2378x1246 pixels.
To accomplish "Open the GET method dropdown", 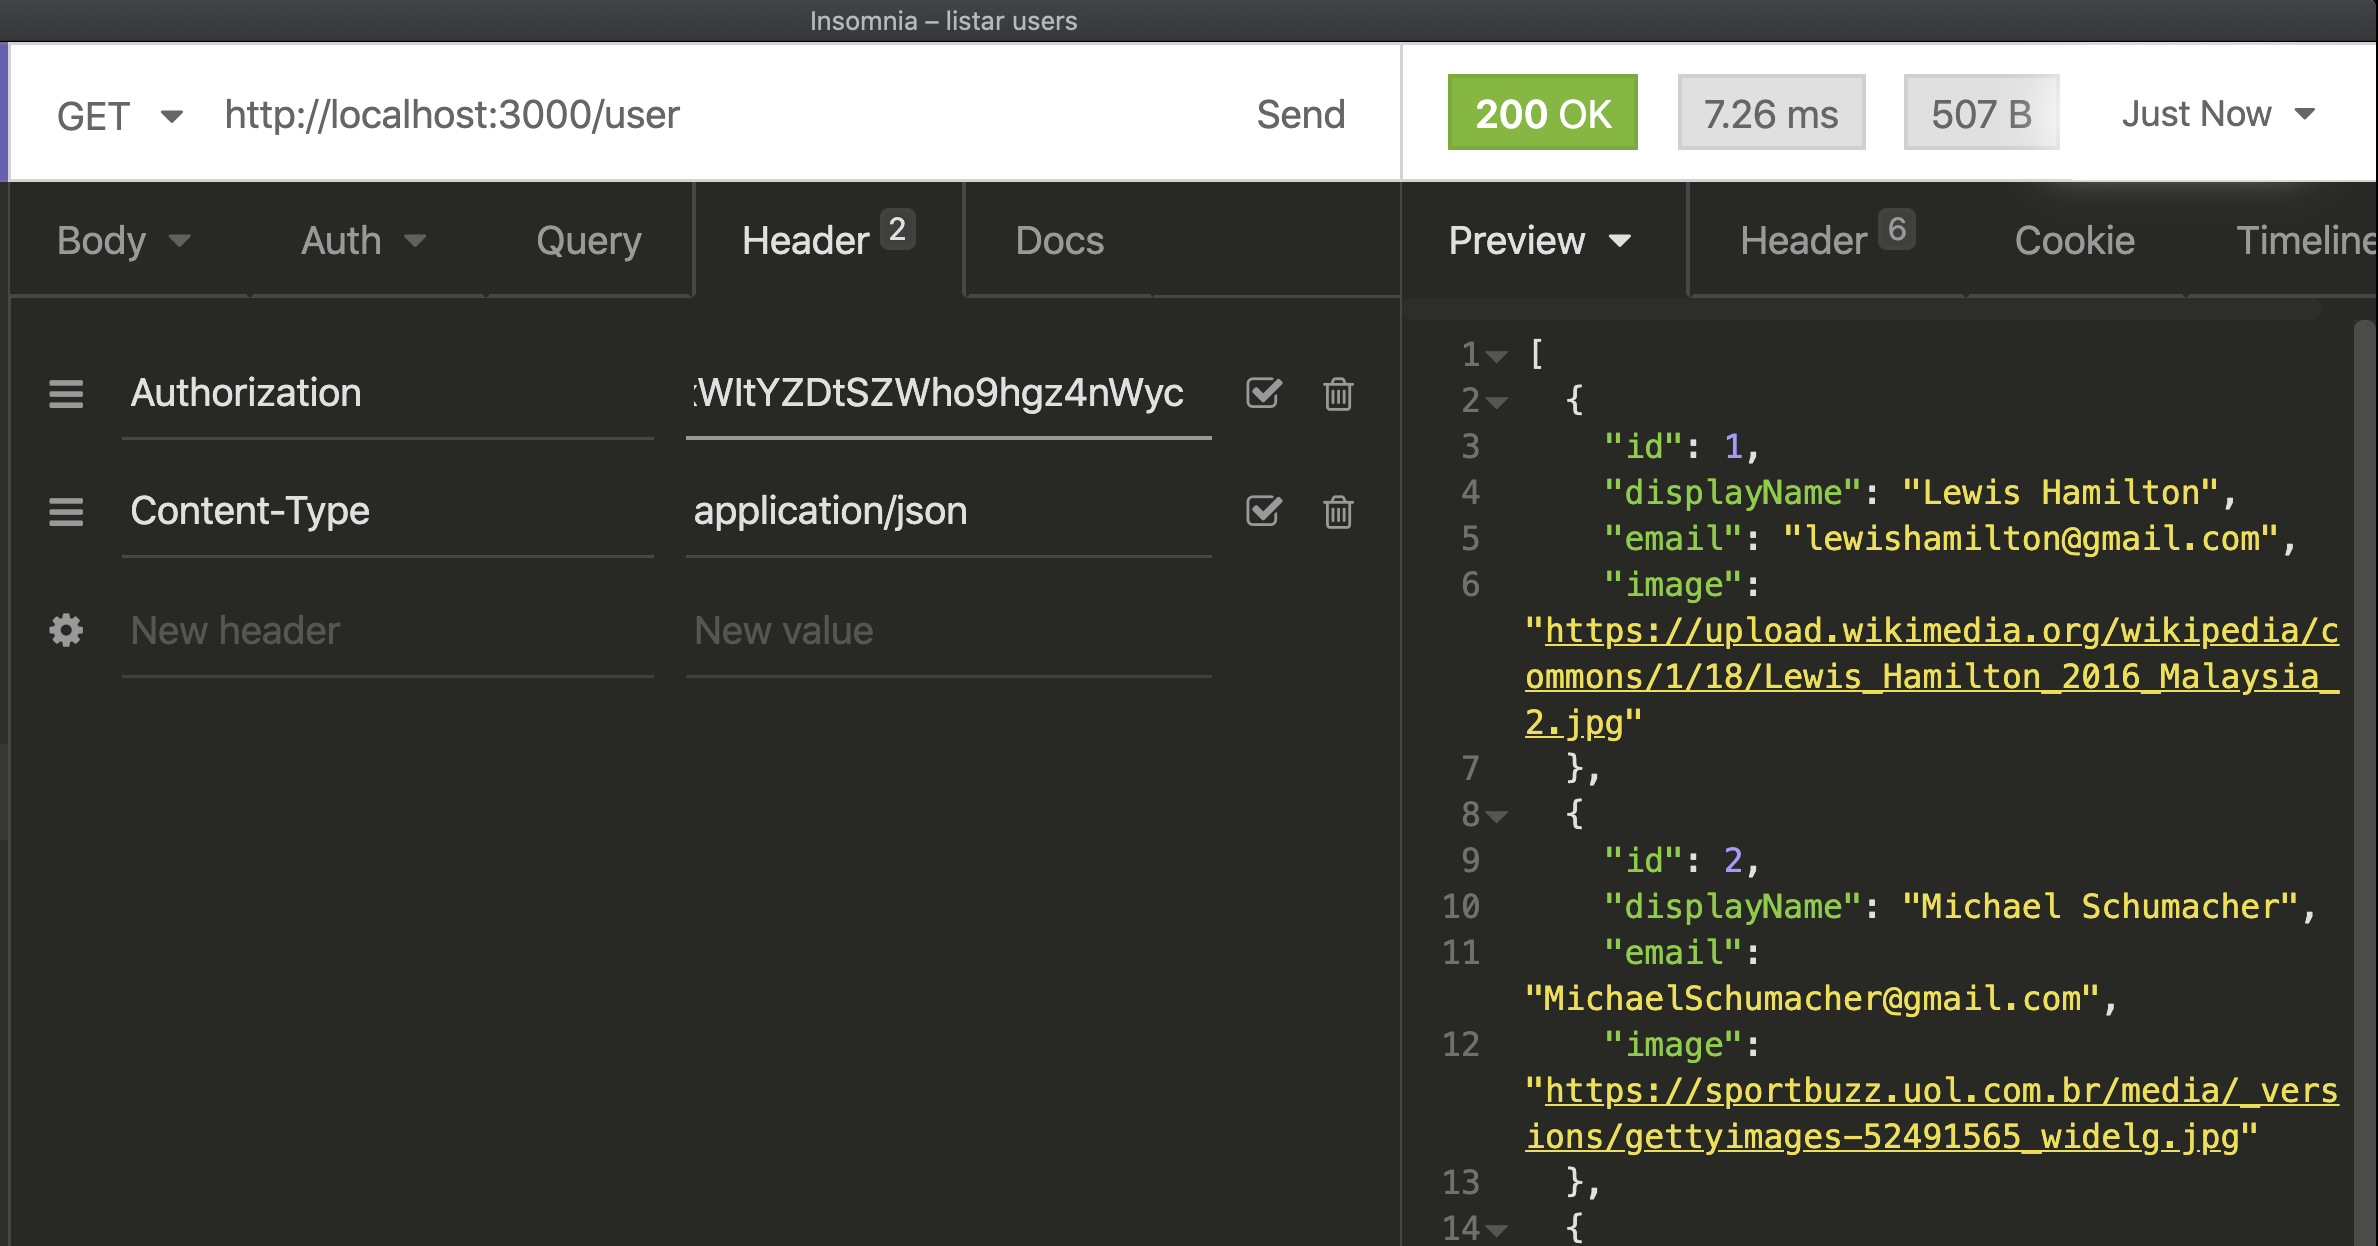I will click(x=118, y=116).
